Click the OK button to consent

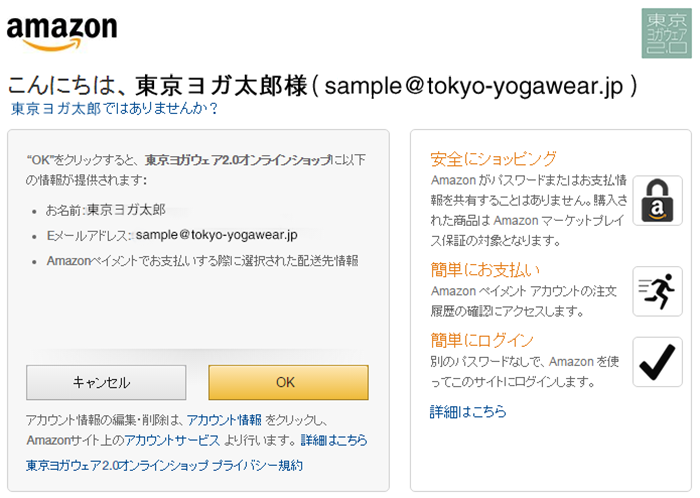click(288, 382)
